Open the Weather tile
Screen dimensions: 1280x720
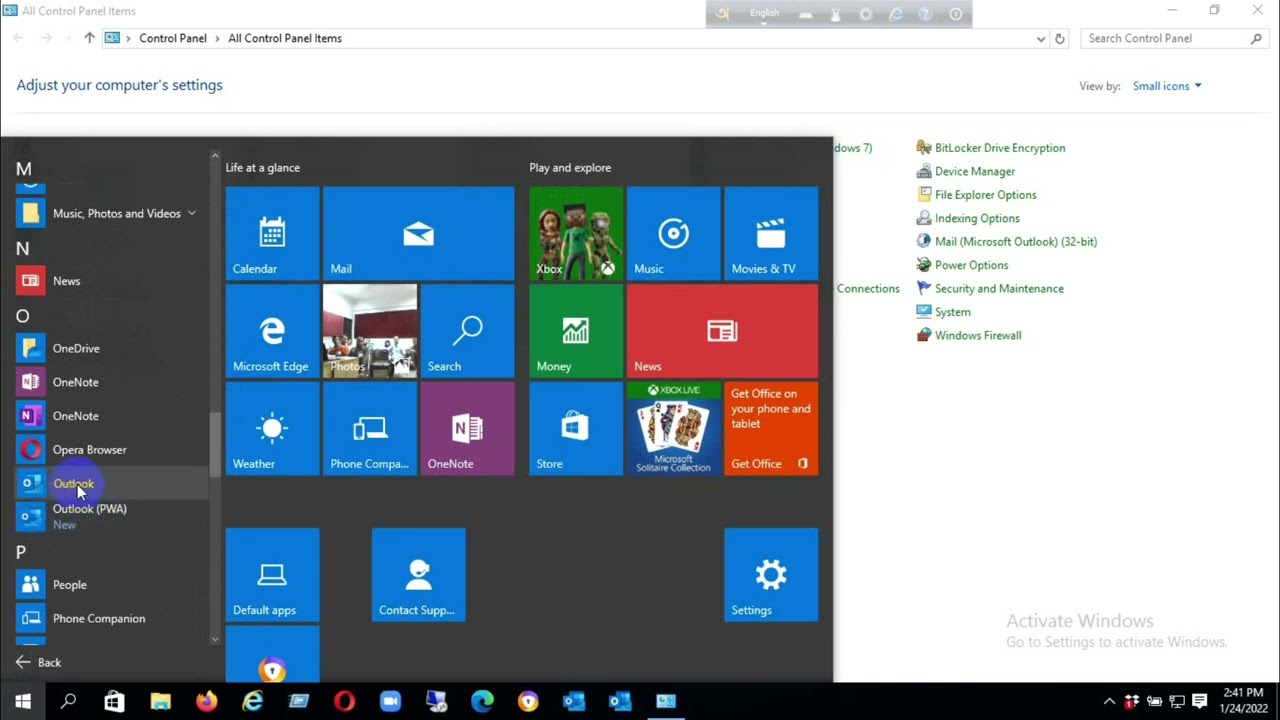(272, 428)
